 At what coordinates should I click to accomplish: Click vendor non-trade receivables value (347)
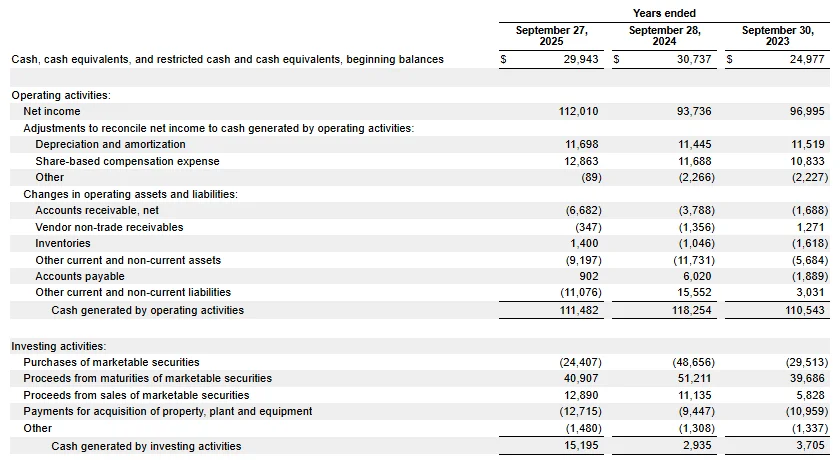[x=588, y=228]
